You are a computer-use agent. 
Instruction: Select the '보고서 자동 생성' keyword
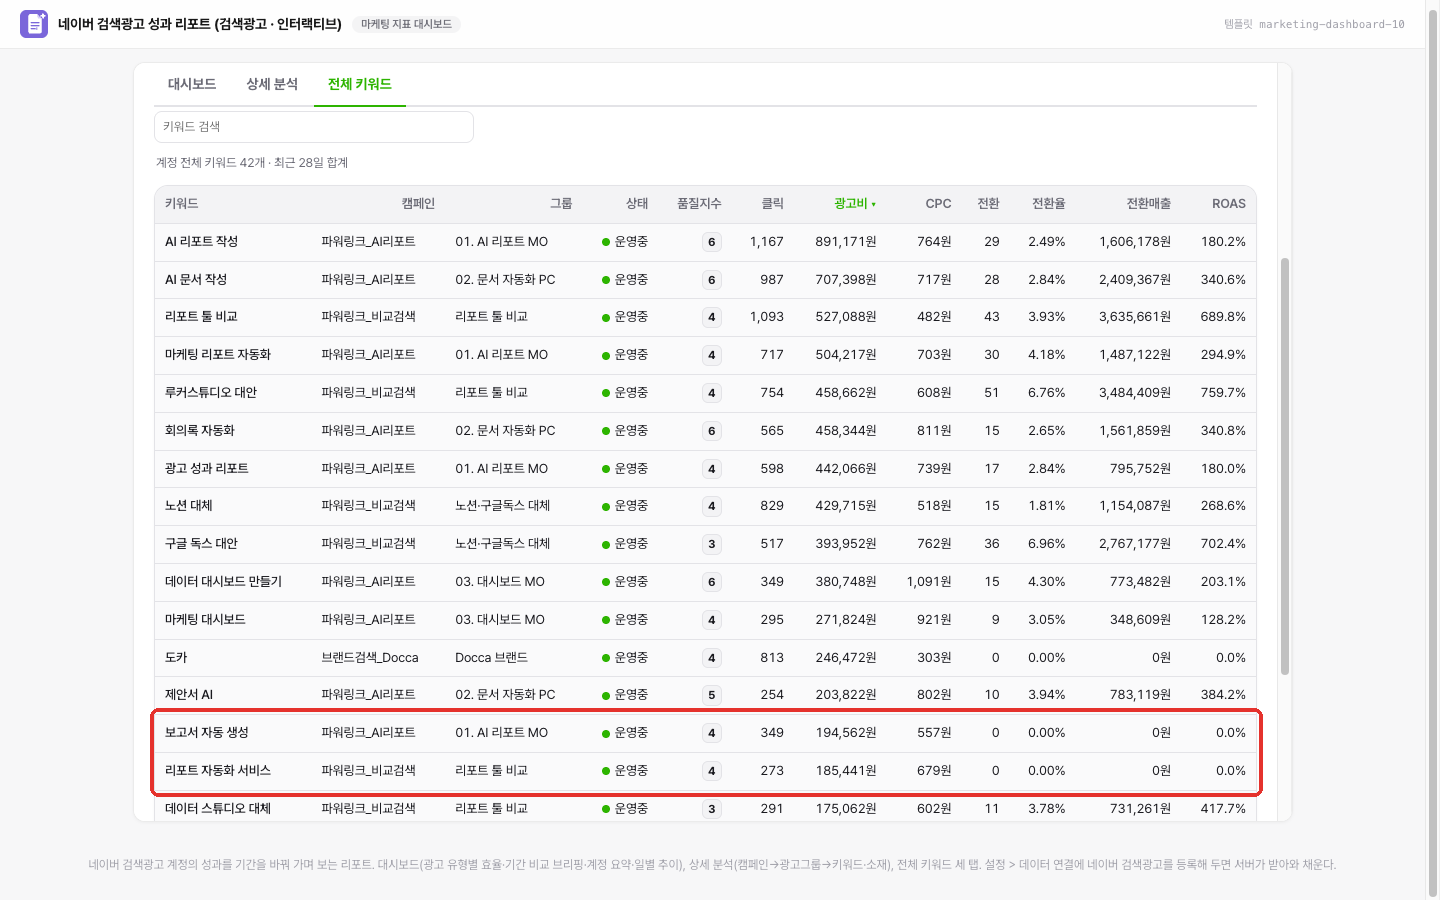coord(207,733)
